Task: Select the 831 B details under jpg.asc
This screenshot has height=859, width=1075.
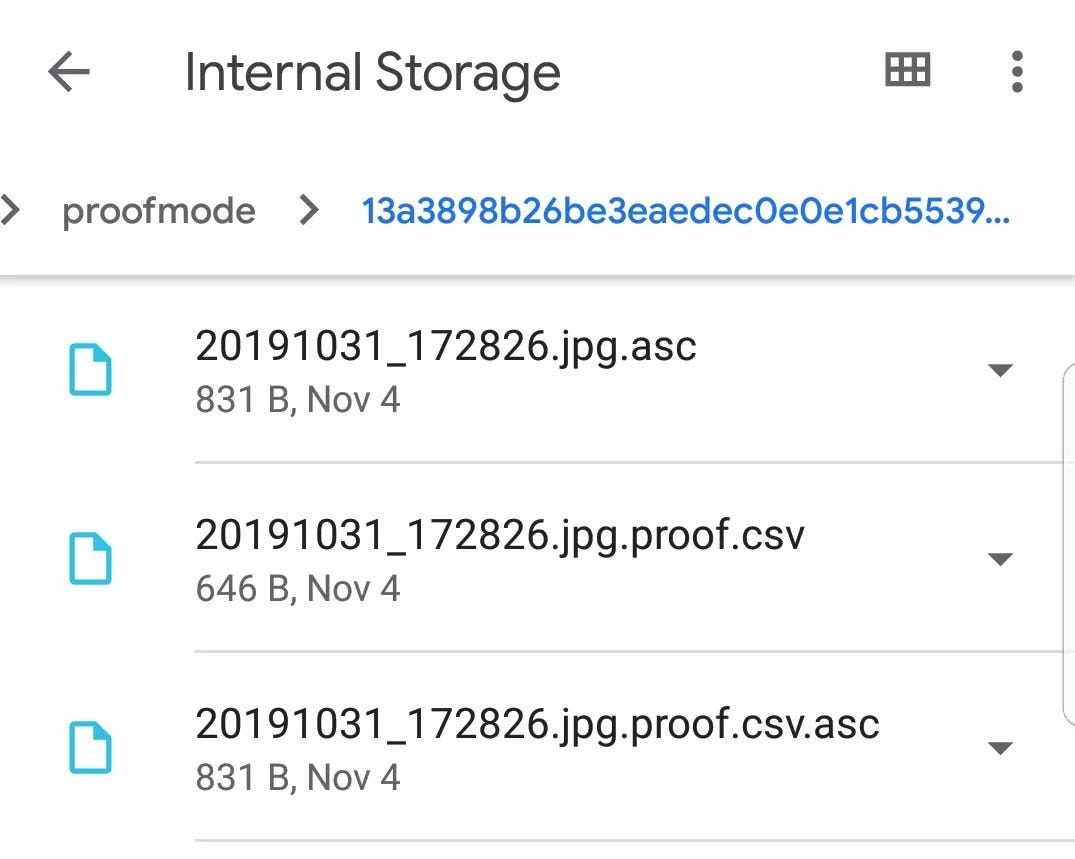Action: click(298, 400)
